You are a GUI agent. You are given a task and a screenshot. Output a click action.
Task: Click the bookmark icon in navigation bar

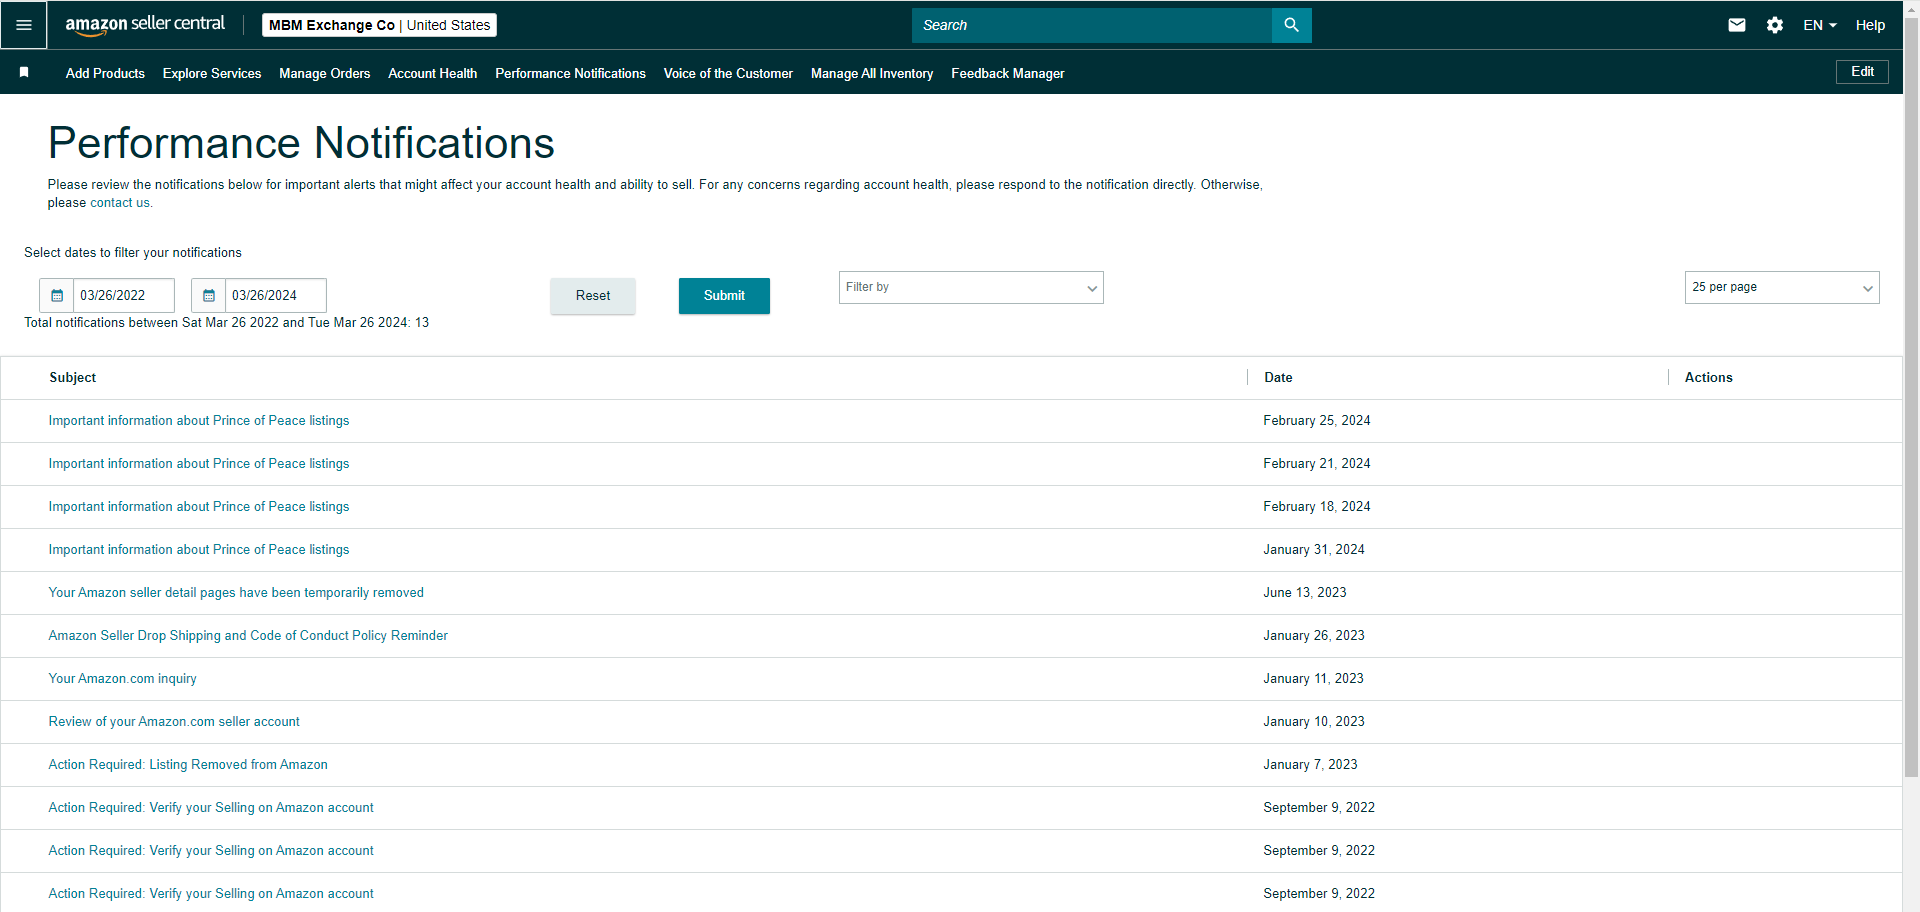click(x=24, y=72)
